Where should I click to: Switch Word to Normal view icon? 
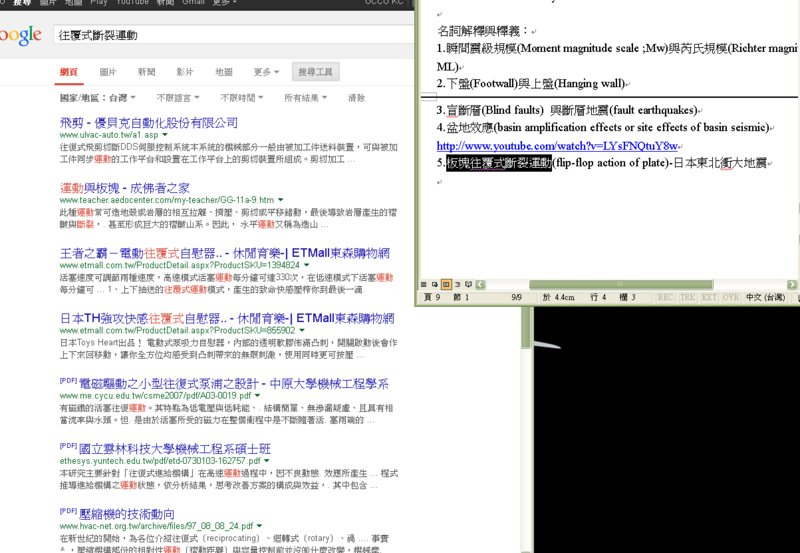423,285
